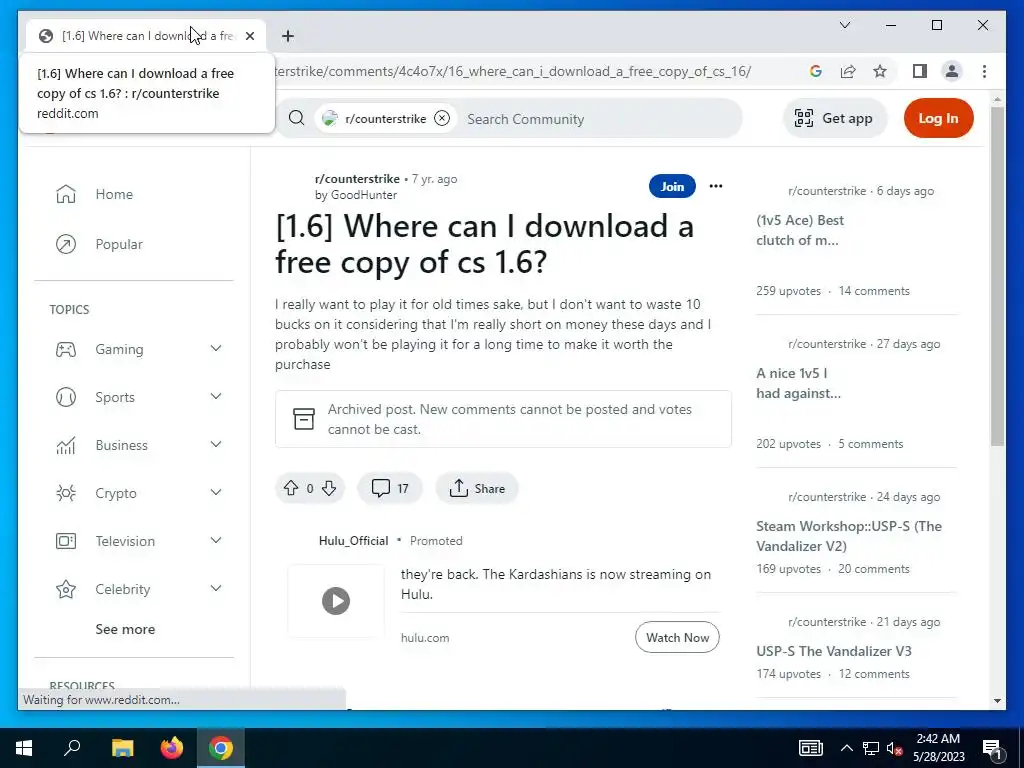The image size is (1024, 768).
Task: Click the network tray icon
Action: tap(871, 749)
